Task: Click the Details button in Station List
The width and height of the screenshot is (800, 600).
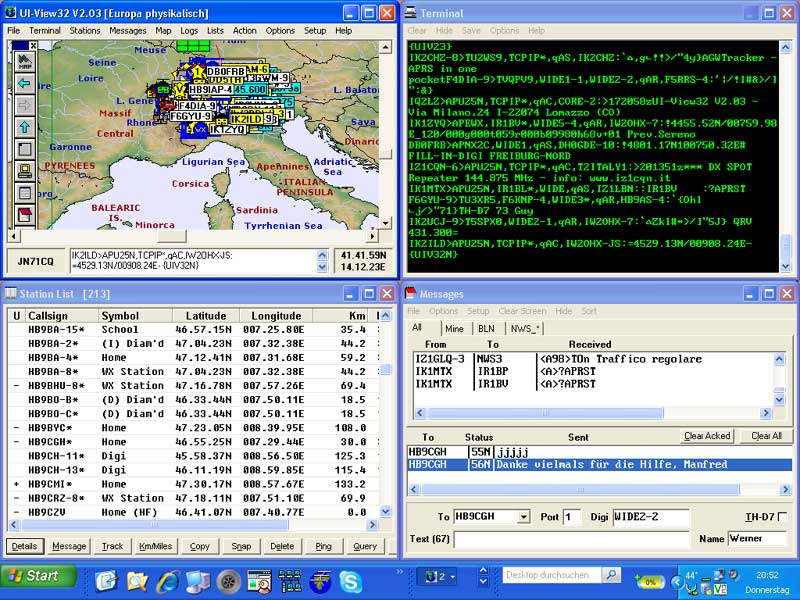Action: click(24, 546)
